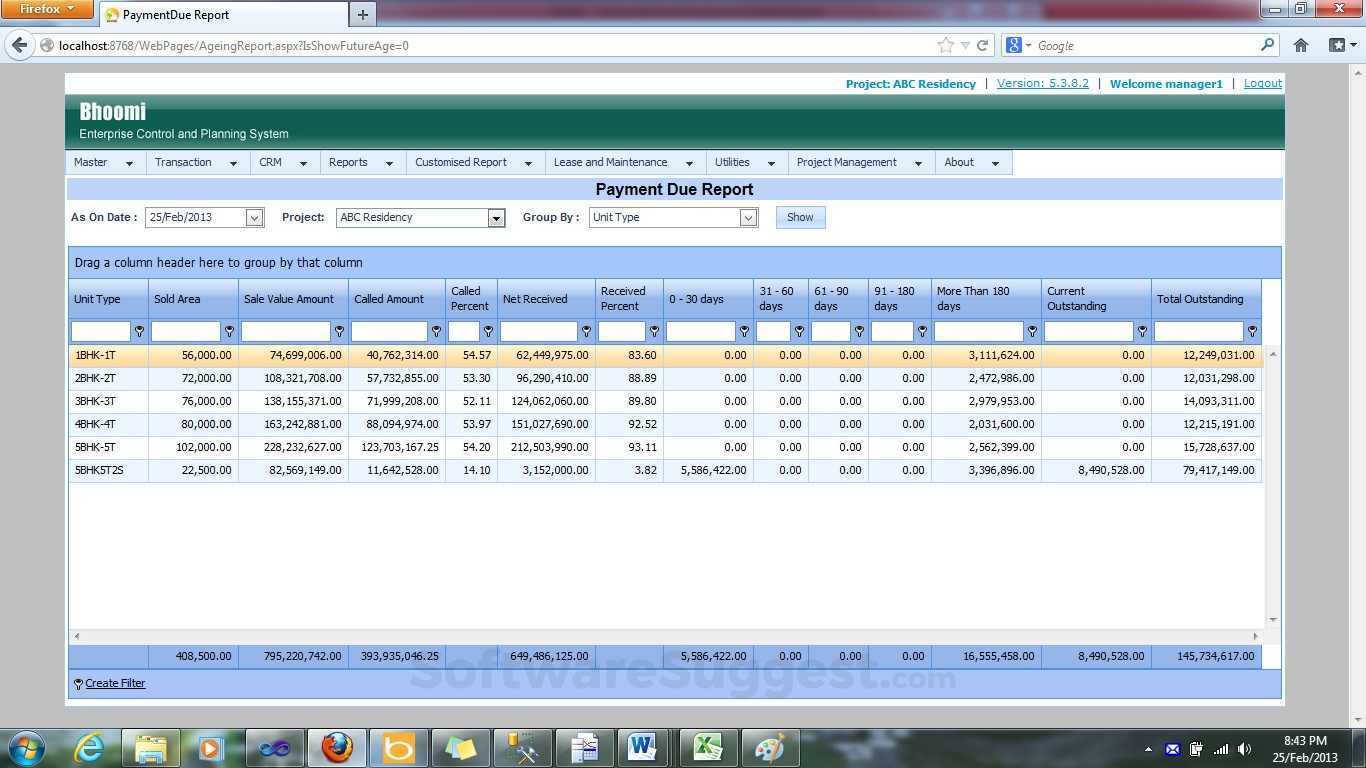The width and height of the screenshot is (1366, 768).
Task: Click filter icon for Received Percent column
Action: point(654,331)
